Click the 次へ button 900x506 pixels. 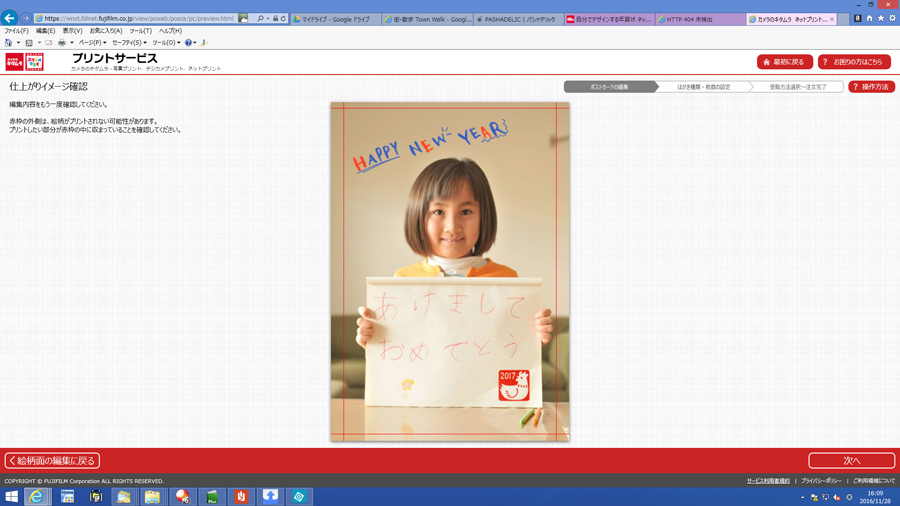[851, 461]
